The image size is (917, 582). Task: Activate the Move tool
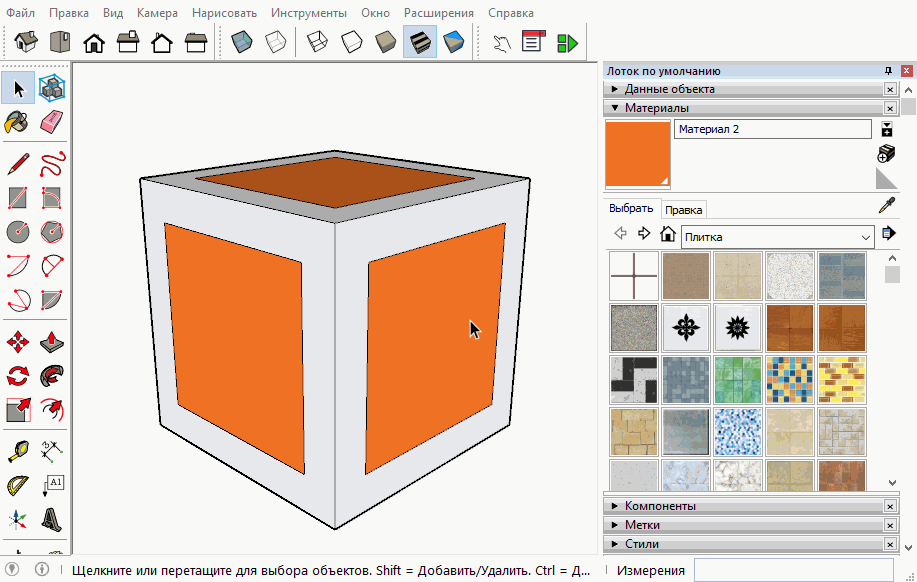(x=17, y=343)
